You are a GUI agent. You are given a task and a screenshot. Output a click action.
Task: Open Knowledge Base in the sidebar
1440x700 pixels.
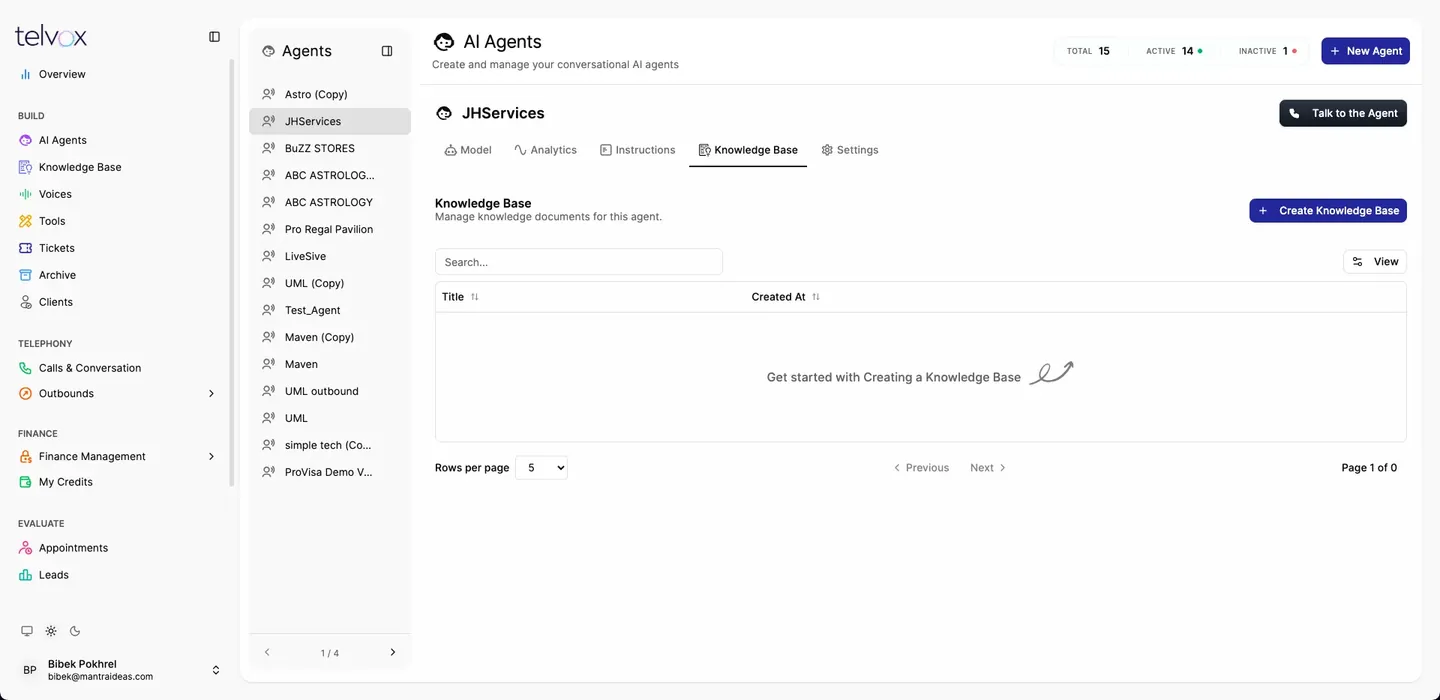pyautogui.click(x=80, y=167)
